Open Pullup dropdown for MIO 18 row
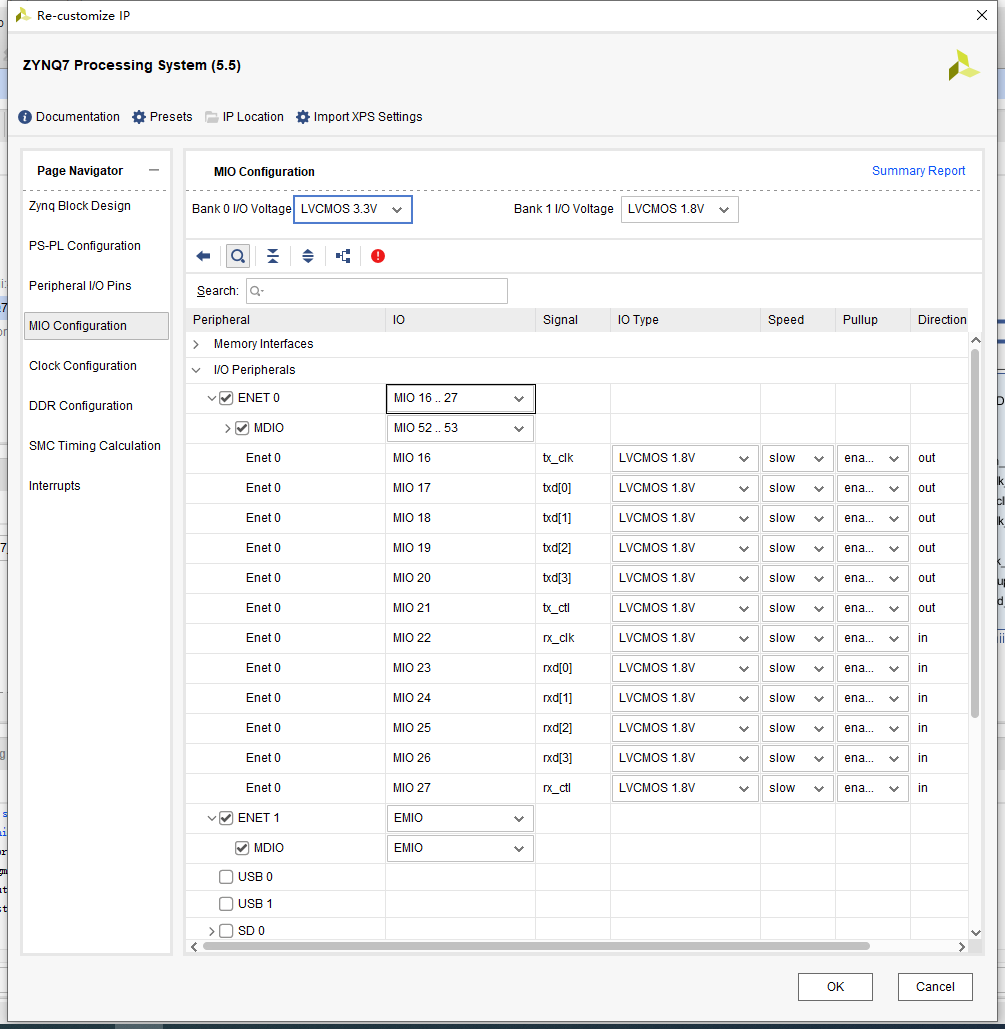The height and width of the screenshot is (1029, 1005). click(x=872, y=518)
